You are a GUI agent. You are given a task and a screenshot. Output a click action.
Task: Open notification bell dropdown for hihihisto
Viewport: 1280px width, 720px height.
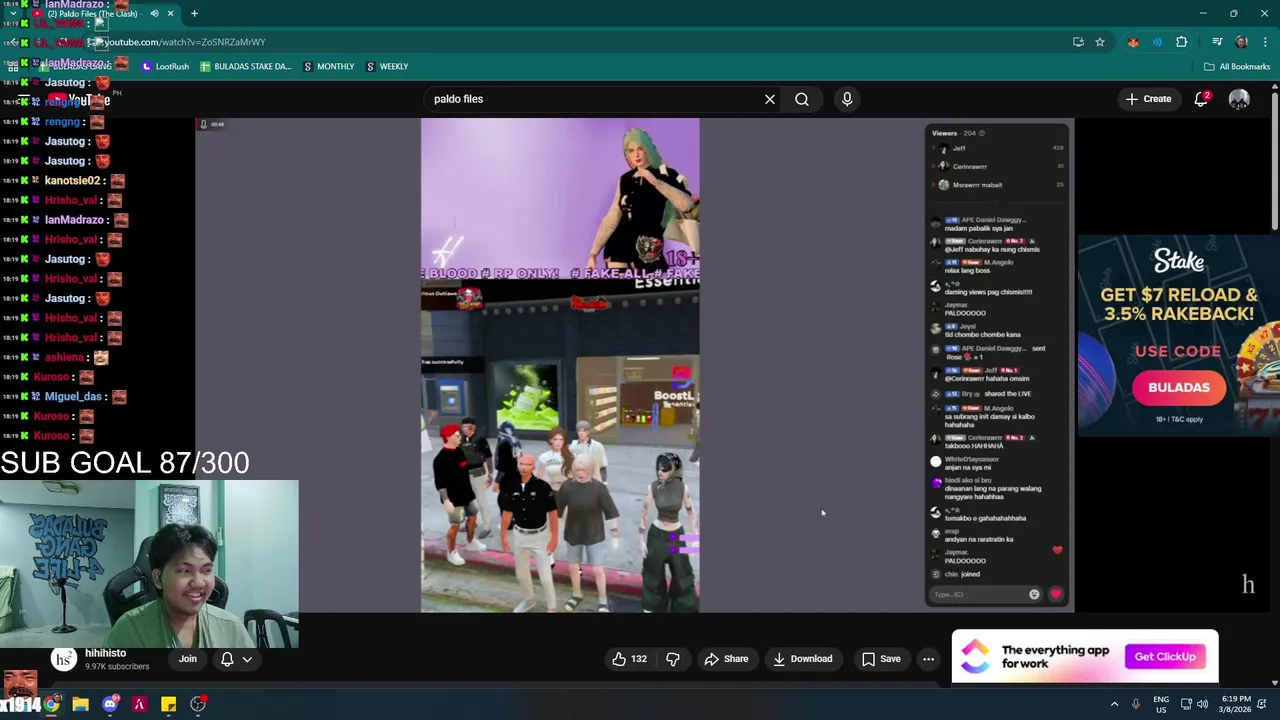pos(236,659)
